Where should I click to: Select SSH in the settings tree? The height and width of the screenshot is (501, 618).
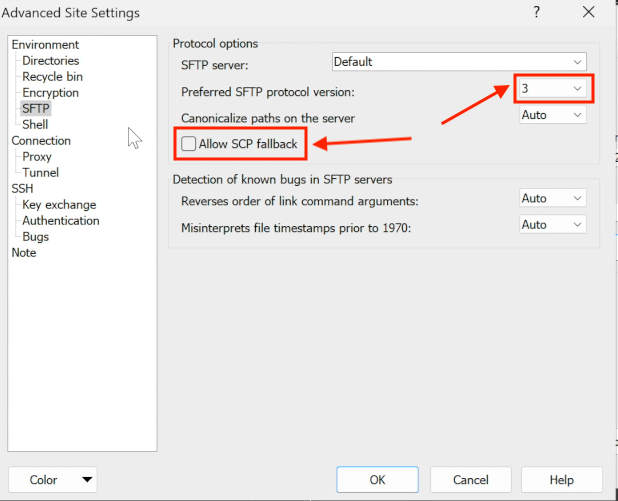(22, 188)
